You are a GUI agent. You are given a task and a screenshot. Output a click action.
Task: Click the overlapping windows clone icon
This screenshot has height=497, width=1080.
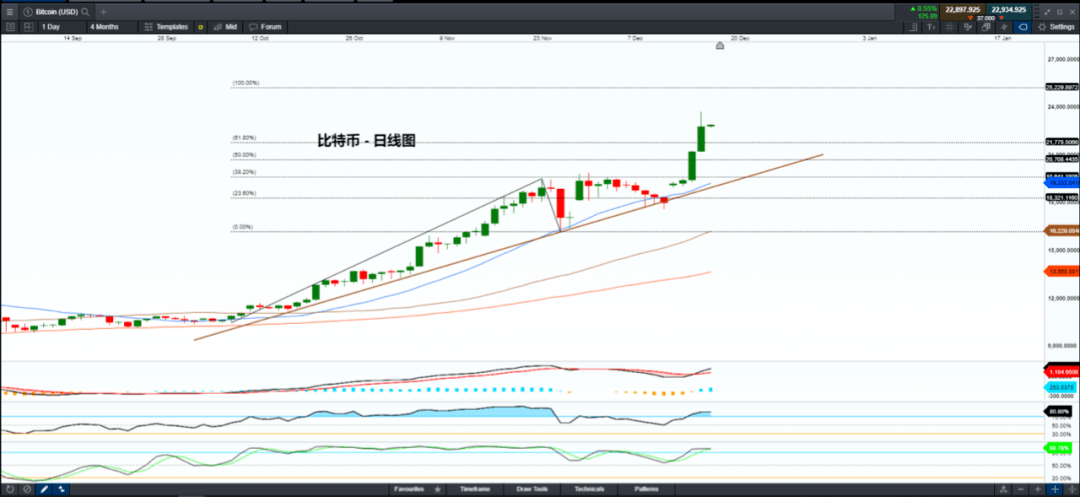(x=986, y=27)
